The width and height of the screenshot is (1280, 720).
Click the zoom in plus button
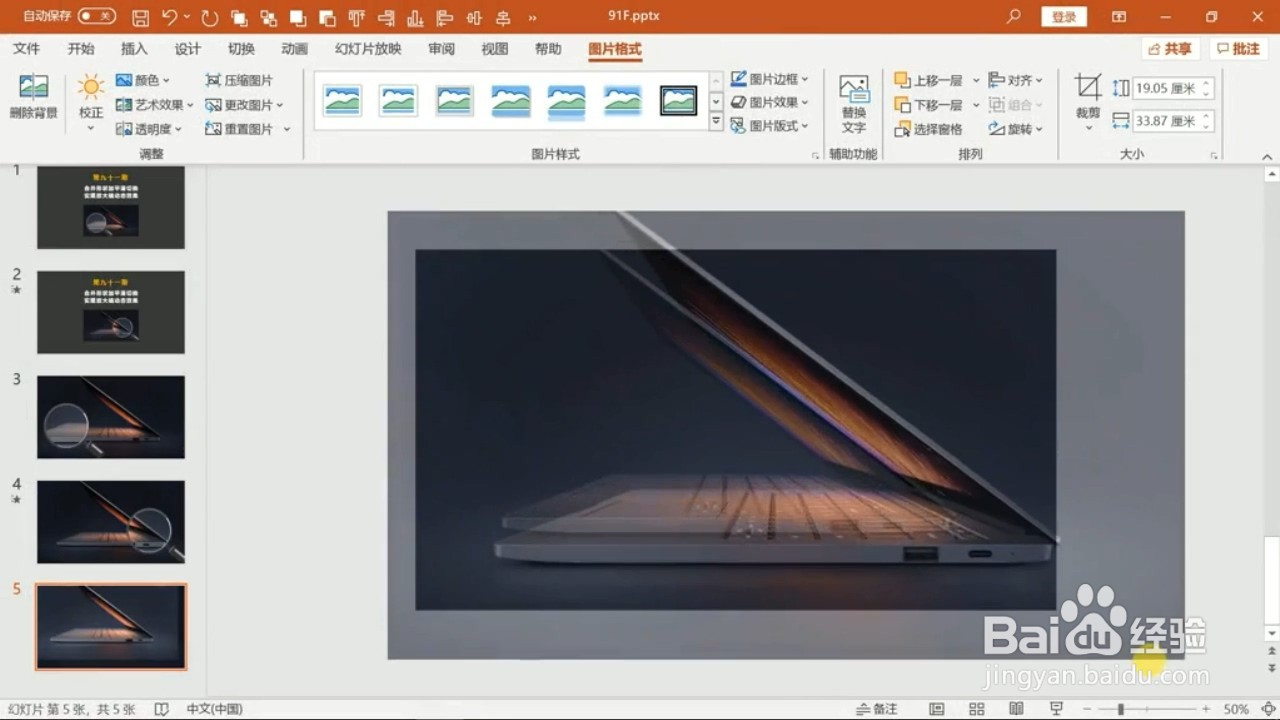(1206, 709)
